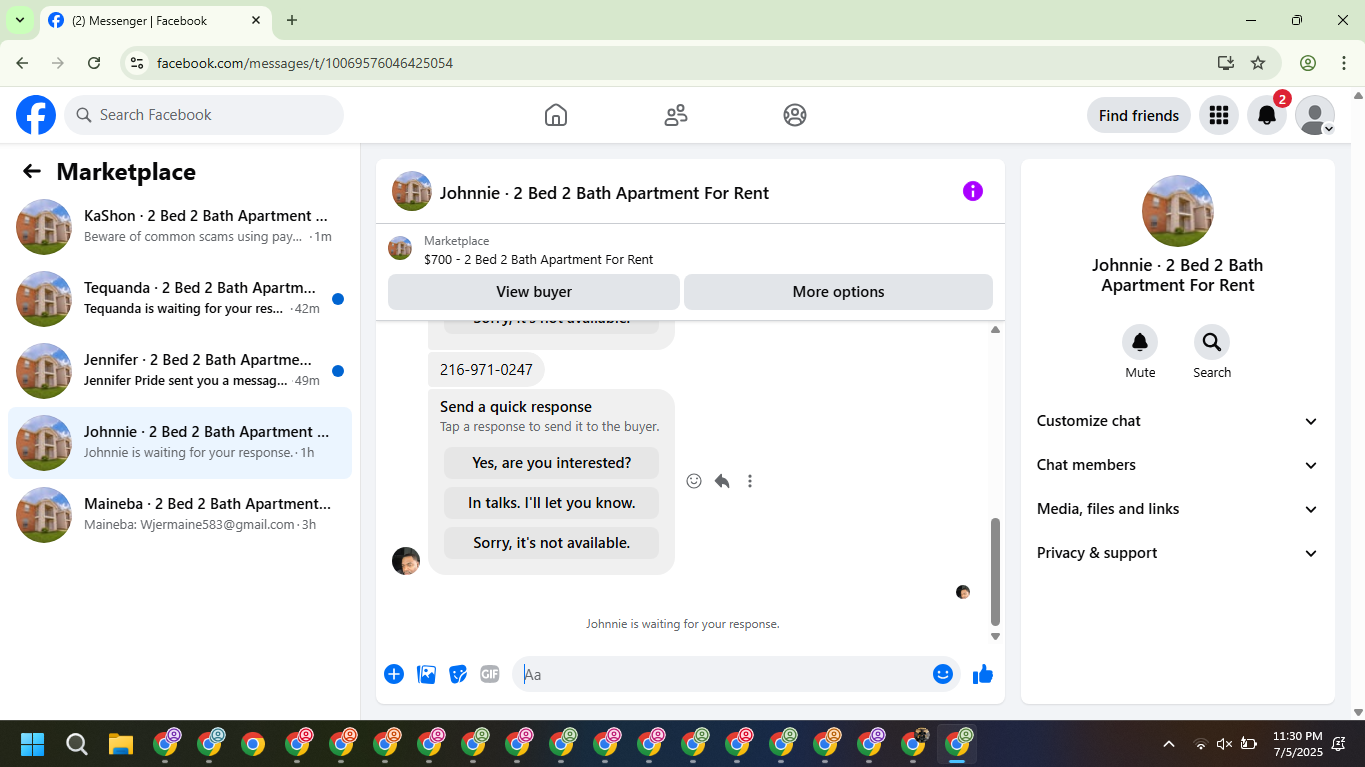Expand the Privacy & support section
The height and width of the screenshot is (767, 1365).
click(1178, 553)
